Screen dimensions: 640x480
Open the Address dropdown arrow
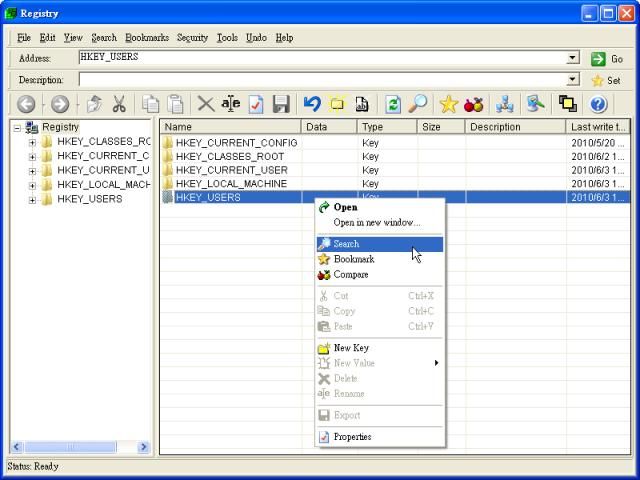coord(573,59)
